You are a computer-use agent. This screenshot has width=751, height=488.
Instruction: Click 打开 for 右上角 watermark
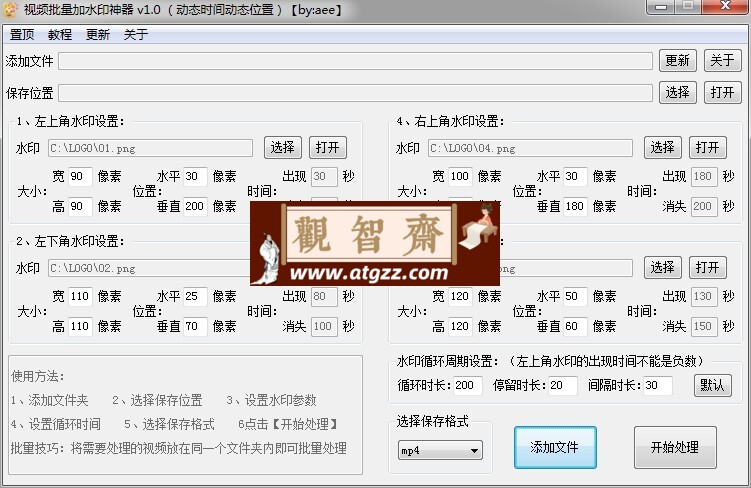(707, 147)
